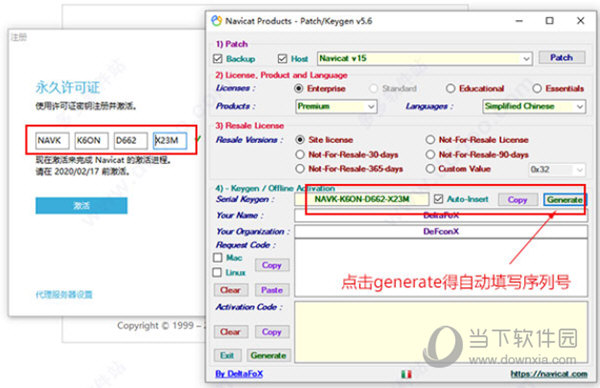600x388 pixels.
Task: Click the D662 key field in registration window
Action: (131, 140)
